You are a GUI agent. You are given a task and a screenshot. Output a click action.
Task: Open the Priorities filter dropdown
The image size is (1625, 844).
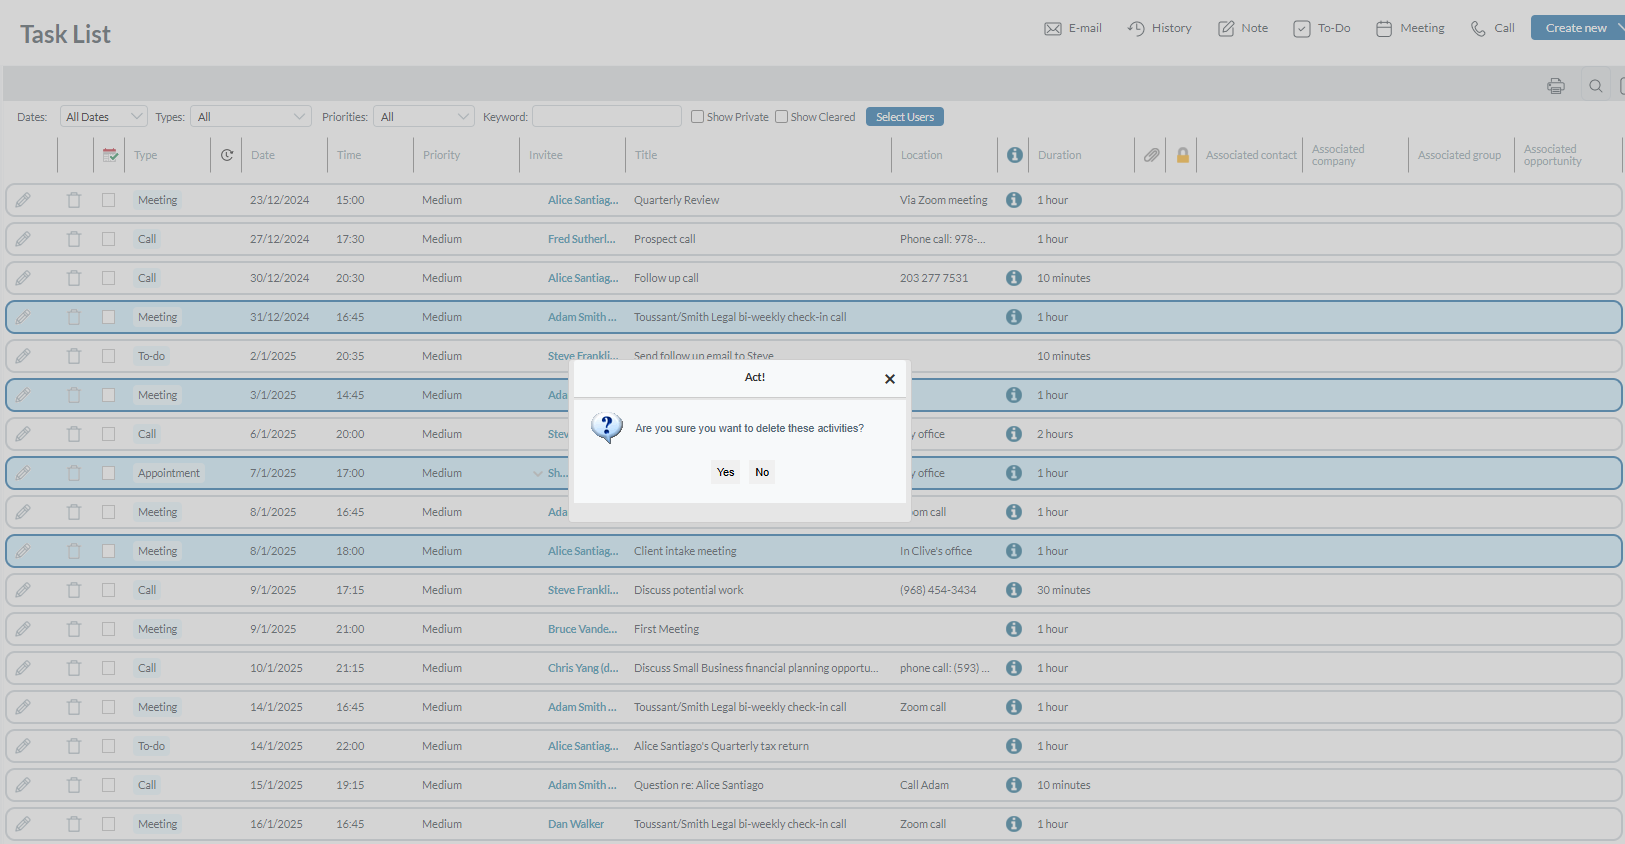click(424, 117)
